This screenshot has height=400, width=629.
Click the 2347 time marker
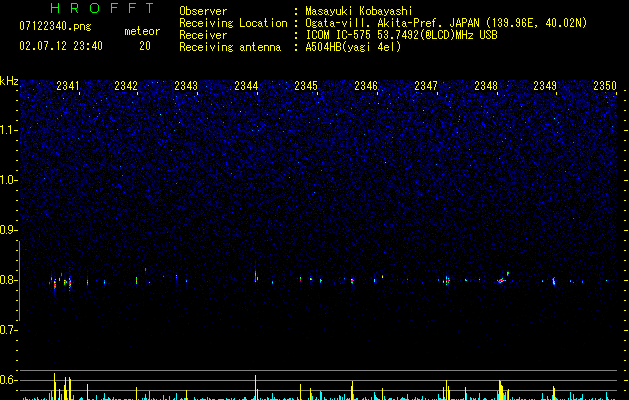426,86
